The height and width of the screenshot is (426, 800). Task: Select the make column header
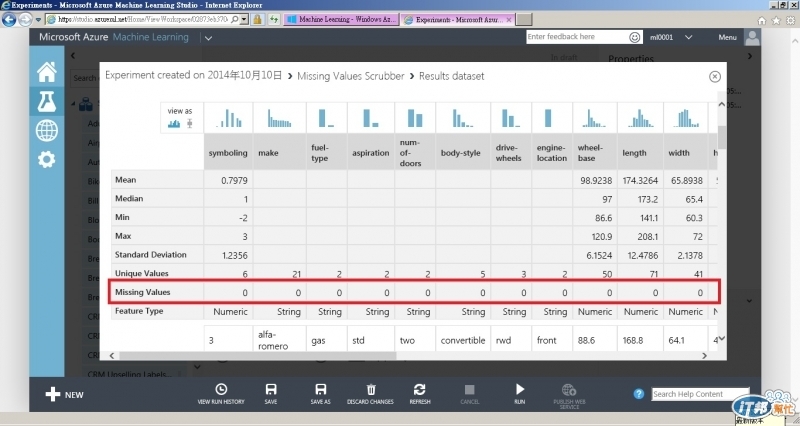pyautogui.click(x=280, y=153)
